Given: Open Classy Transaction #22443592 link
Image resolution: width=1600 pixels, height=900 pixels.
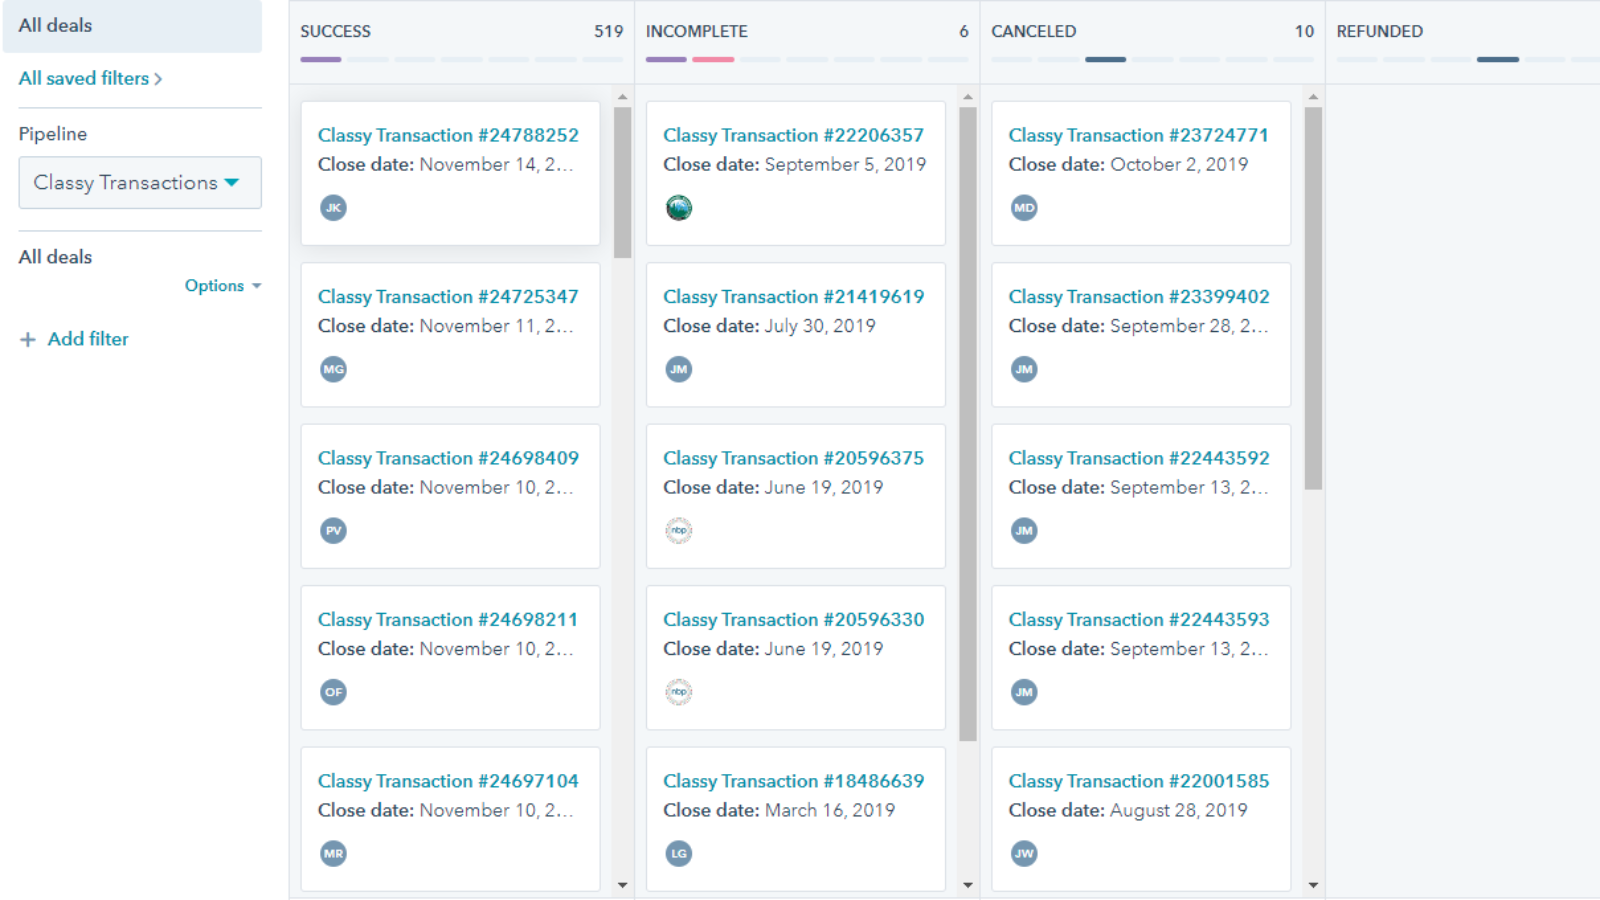Looking at the screenshot, I should pos(1138,458).
